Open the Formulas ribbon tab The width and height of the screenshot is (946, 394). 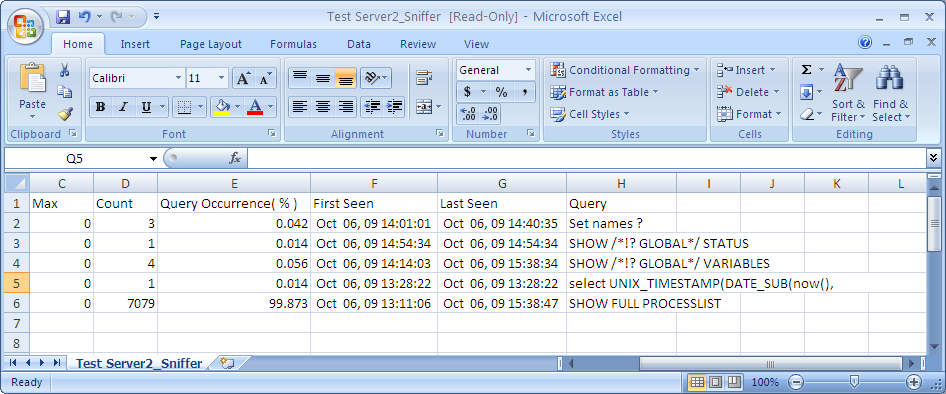[293, 44]
